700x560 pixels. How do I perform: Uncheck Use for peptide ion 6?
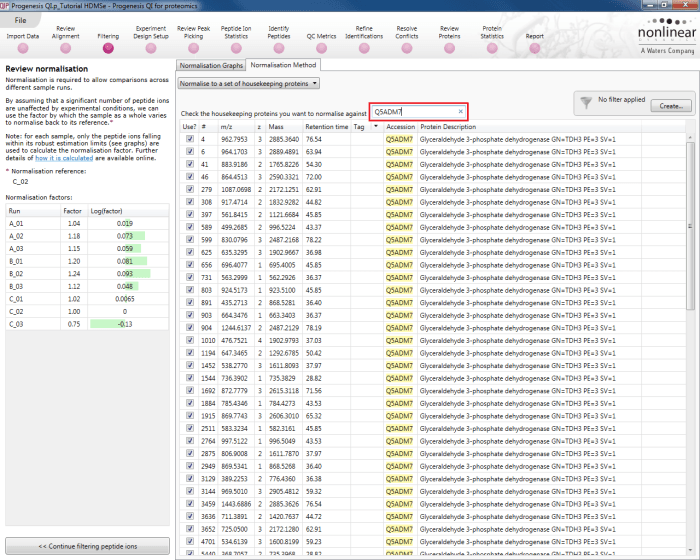(190, 151)
